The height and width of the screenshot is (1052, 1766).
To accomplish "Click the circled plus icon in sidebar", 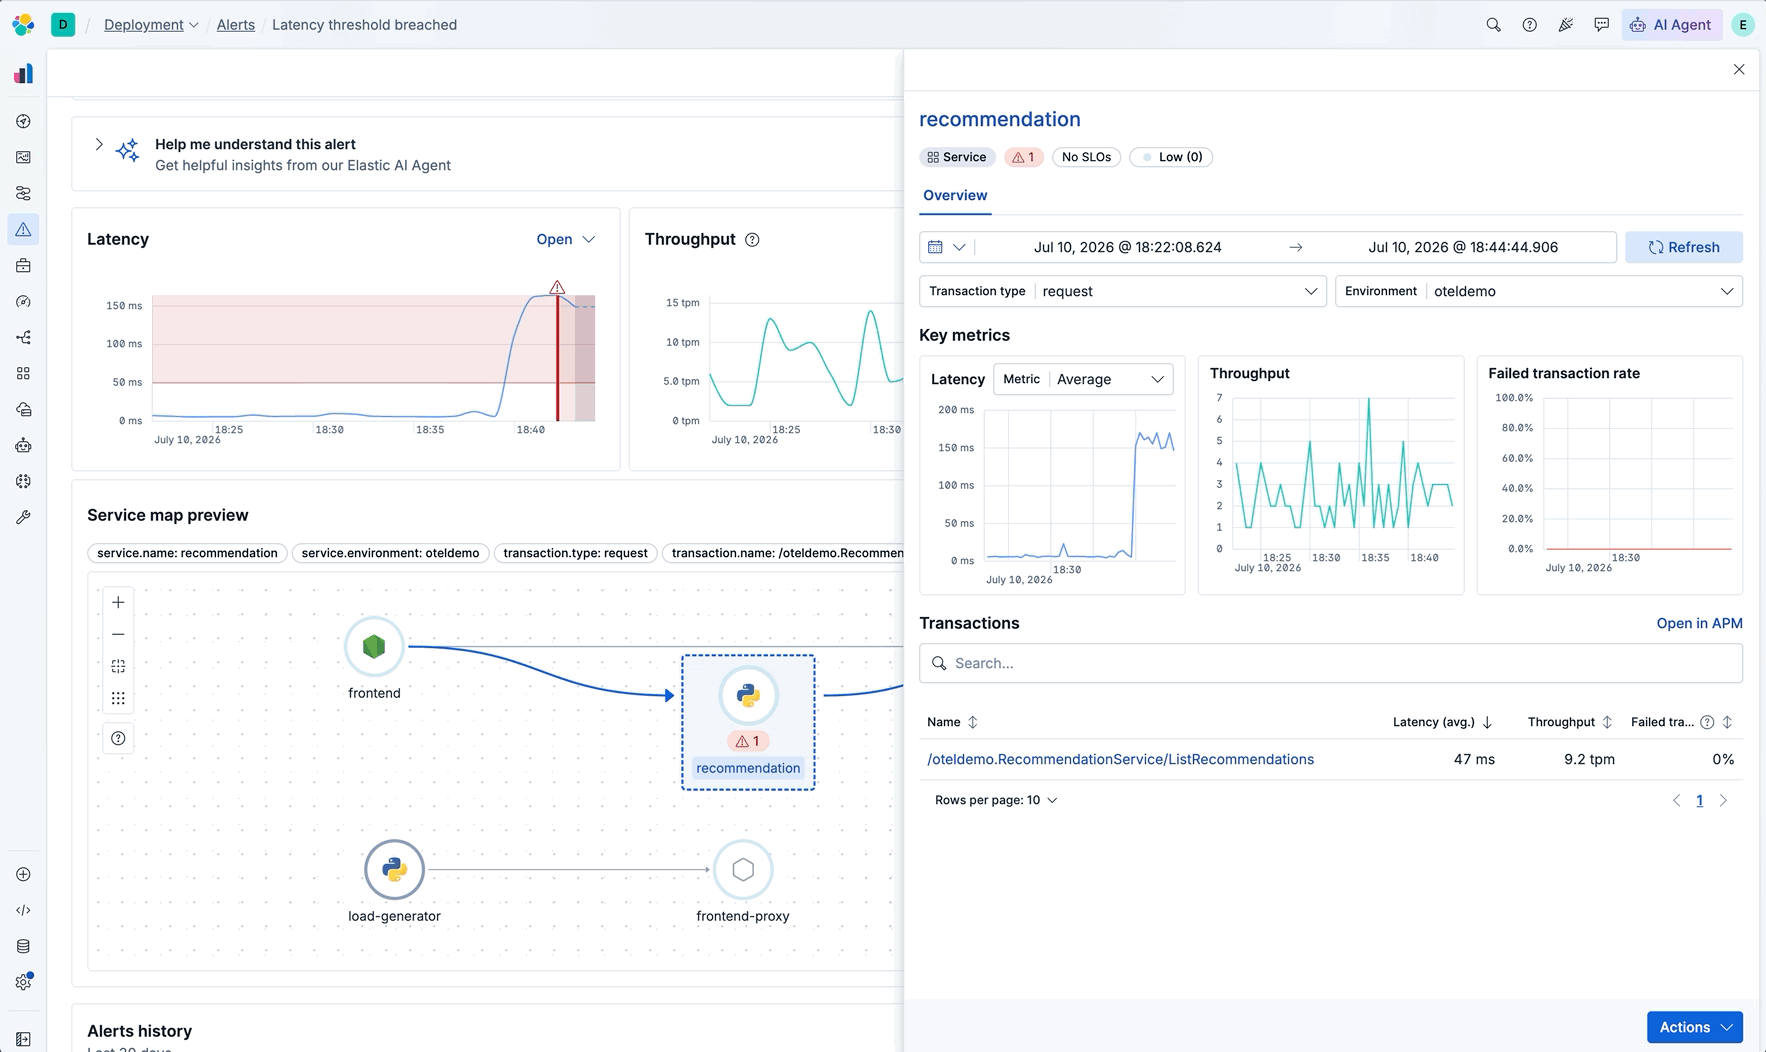I will (x=23, y=874).
